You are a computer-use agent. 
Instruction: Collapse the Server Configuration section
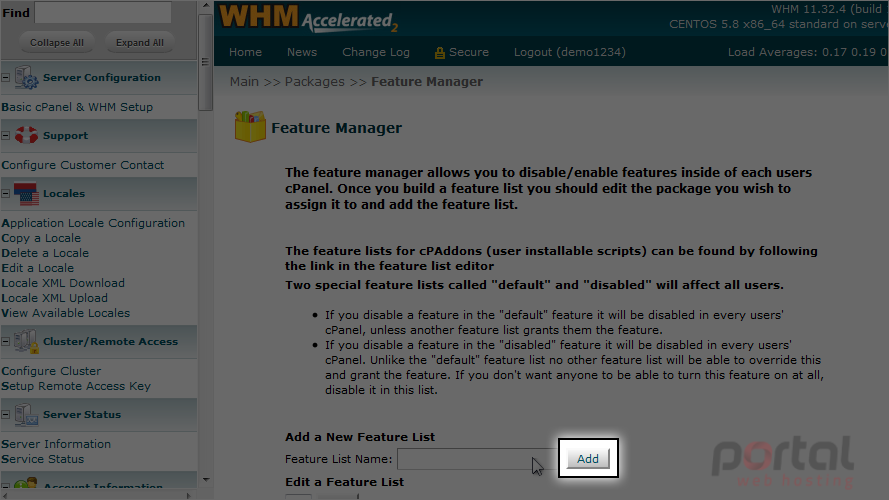6,78
